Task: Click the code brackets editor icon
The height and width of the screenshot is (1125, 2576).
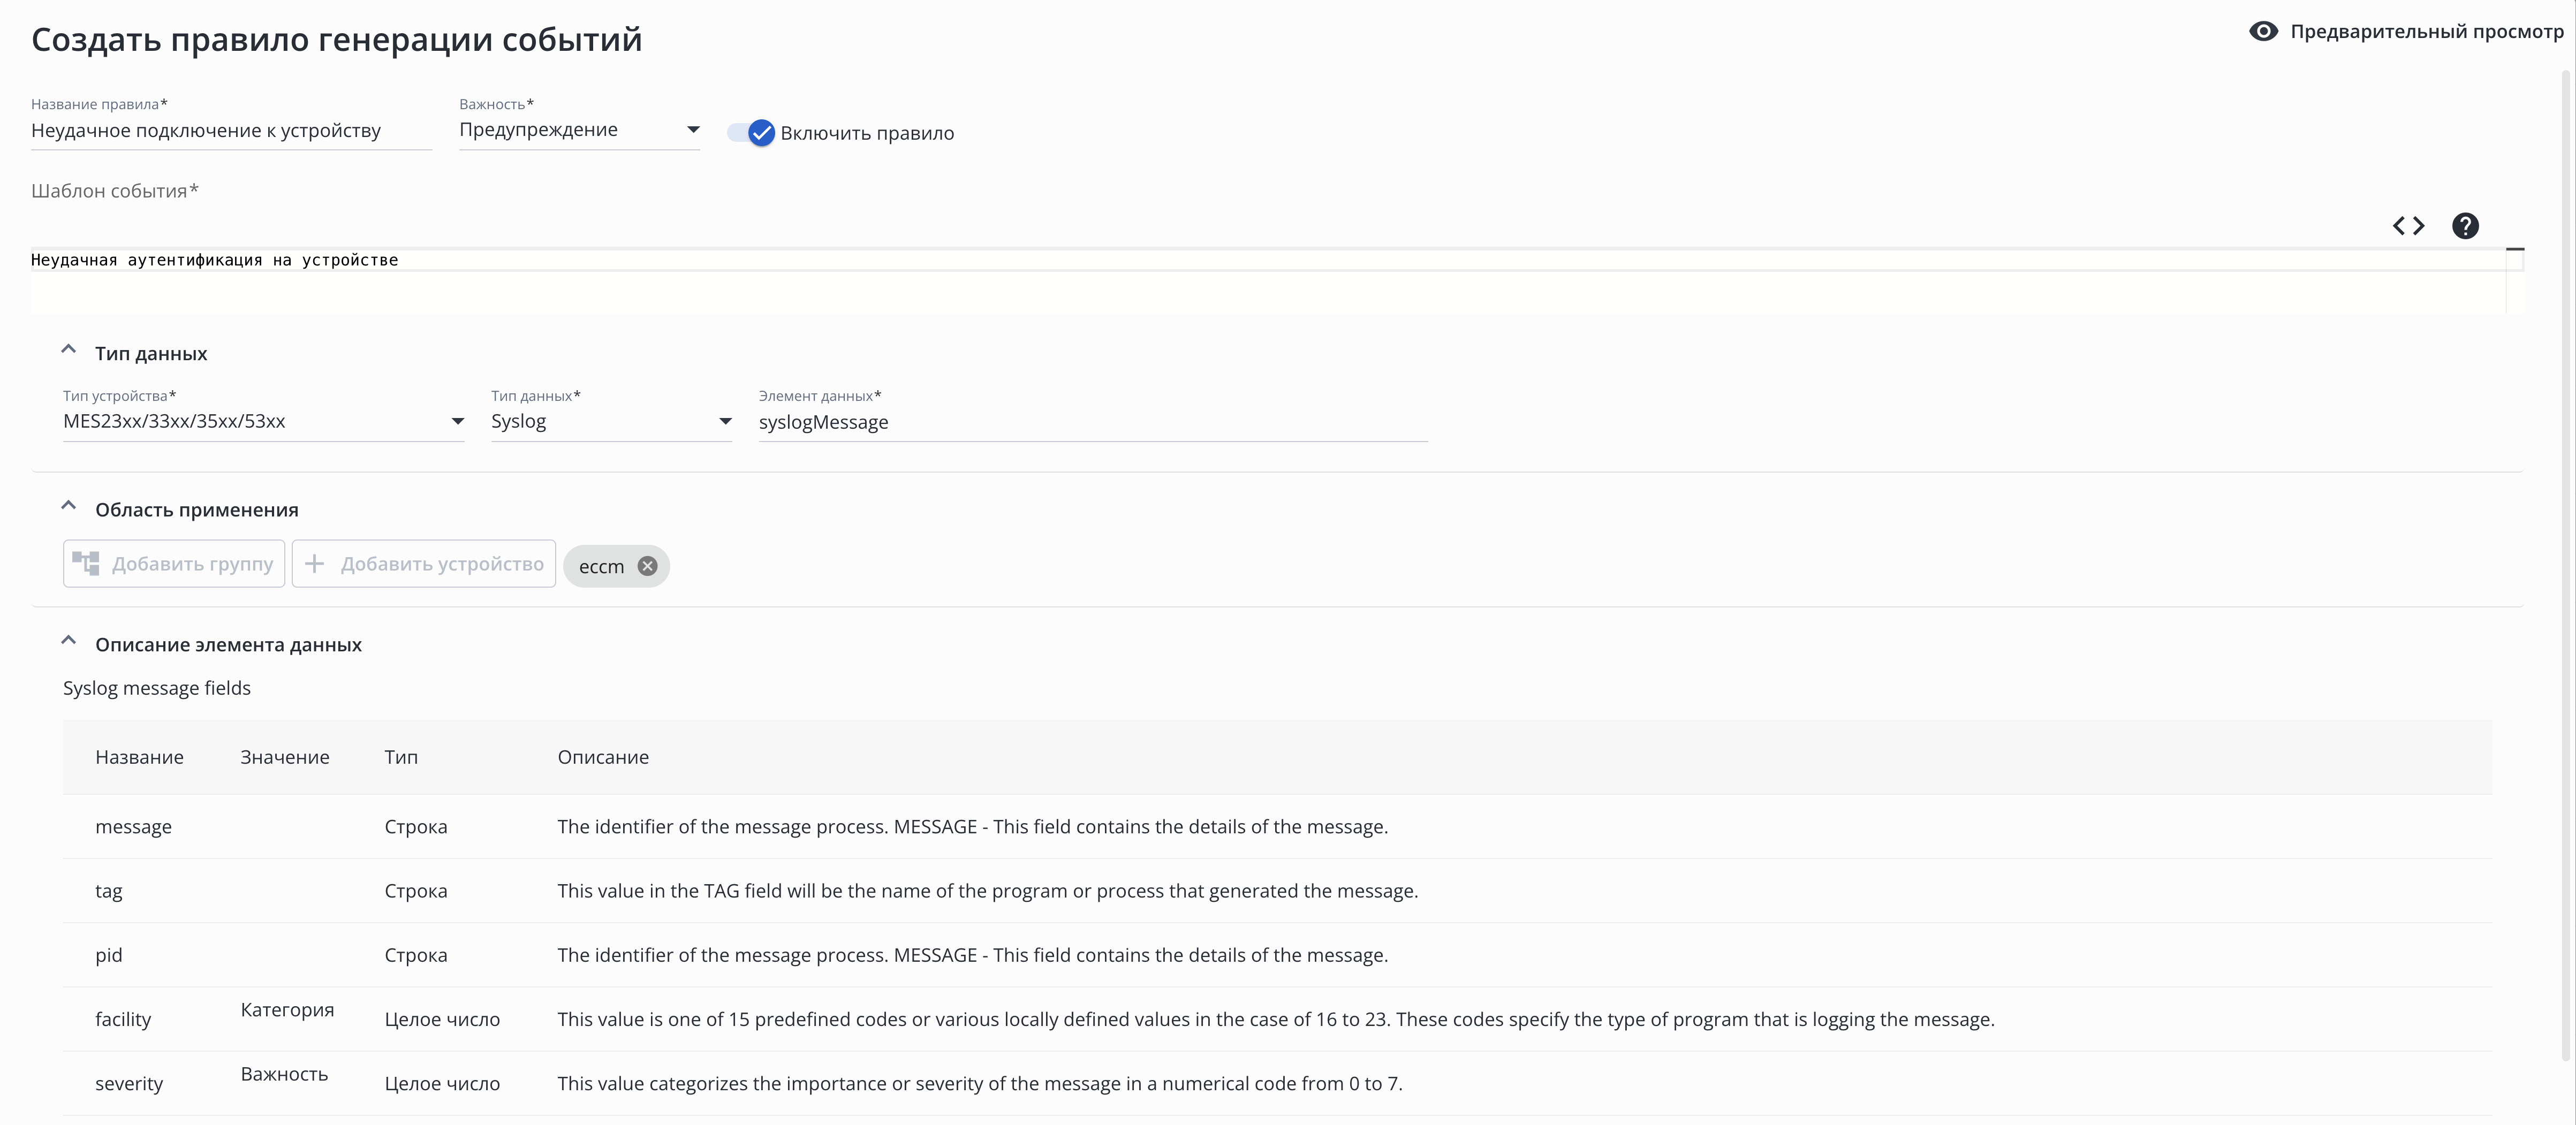Action: point(2408,226)
